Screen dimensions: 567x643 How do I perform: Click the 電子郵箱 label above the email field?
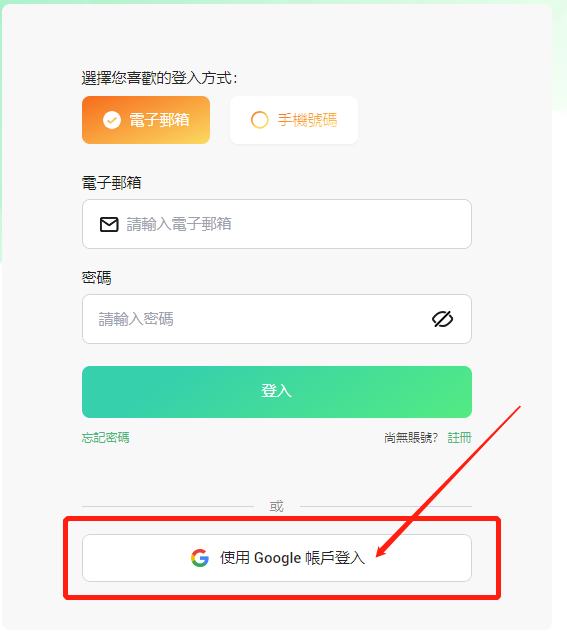(x=112, y=182)
